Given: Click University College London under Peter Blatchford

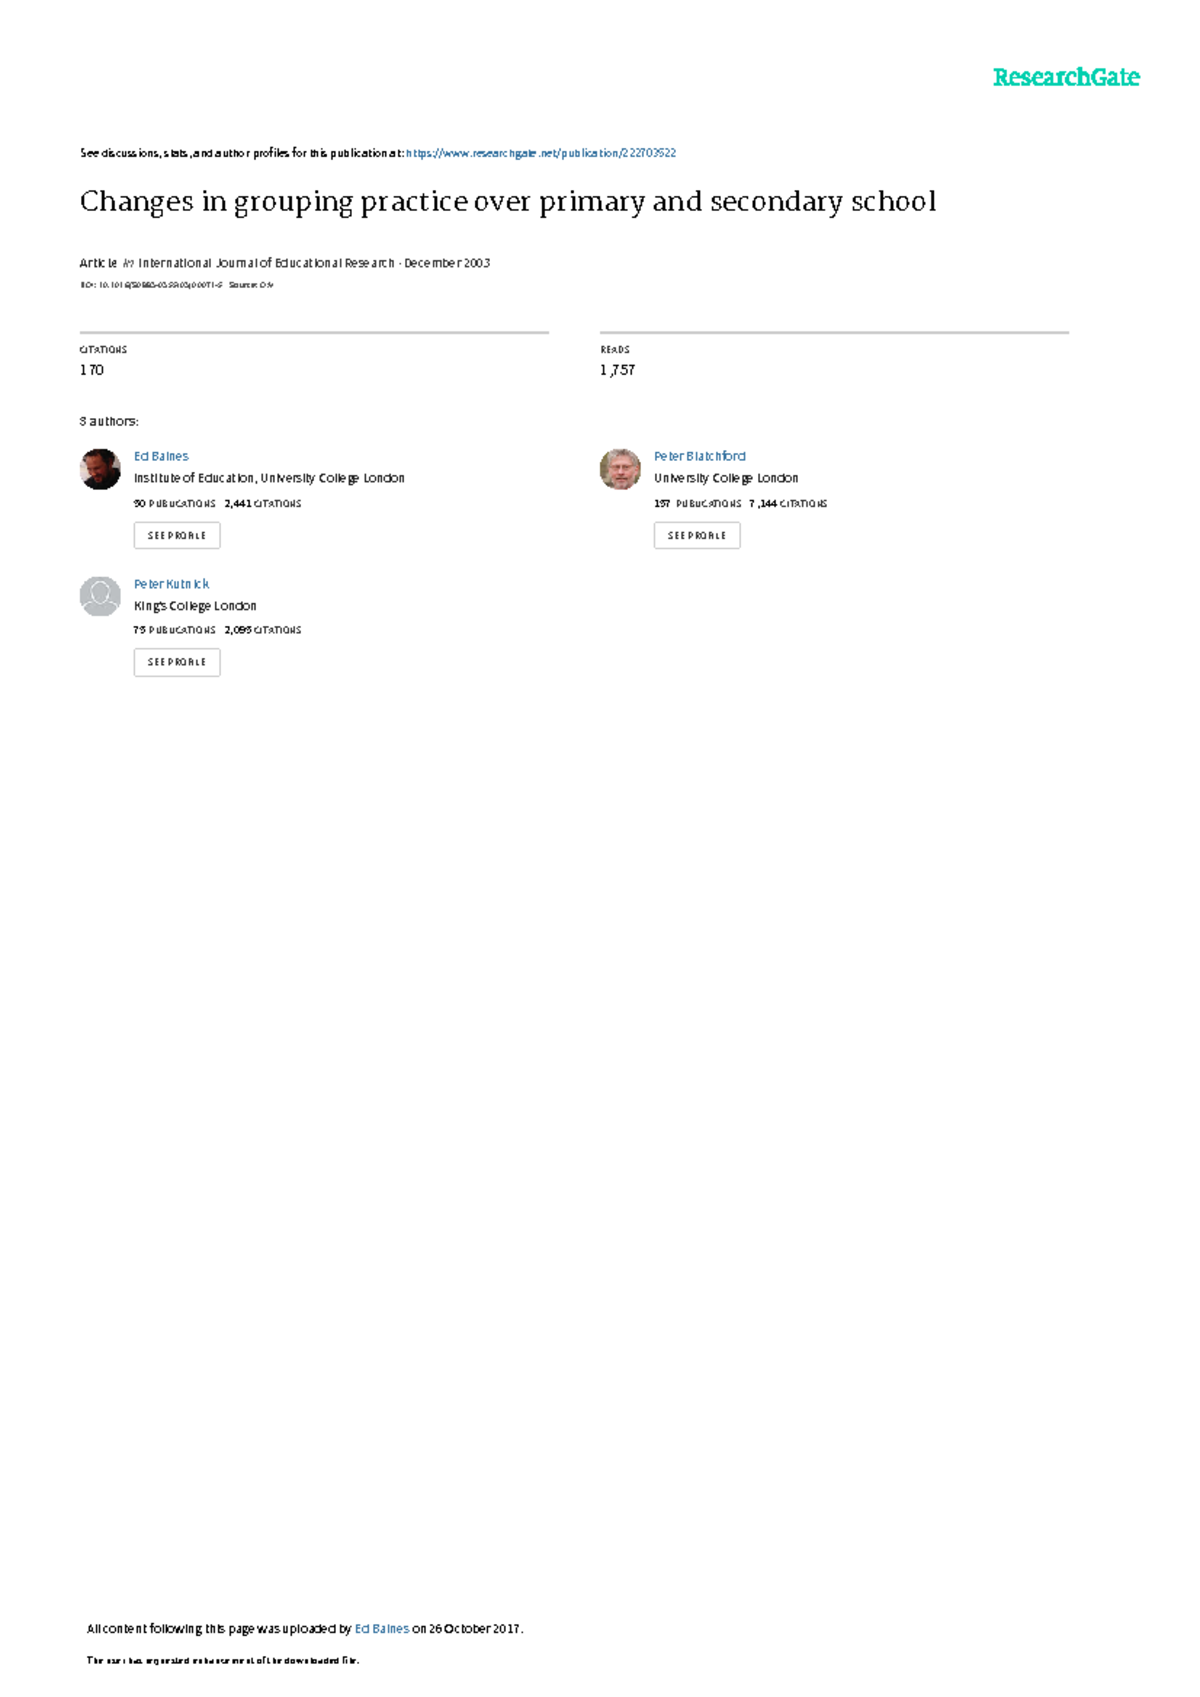Looking at the screenshot, I should click(726, 478).
